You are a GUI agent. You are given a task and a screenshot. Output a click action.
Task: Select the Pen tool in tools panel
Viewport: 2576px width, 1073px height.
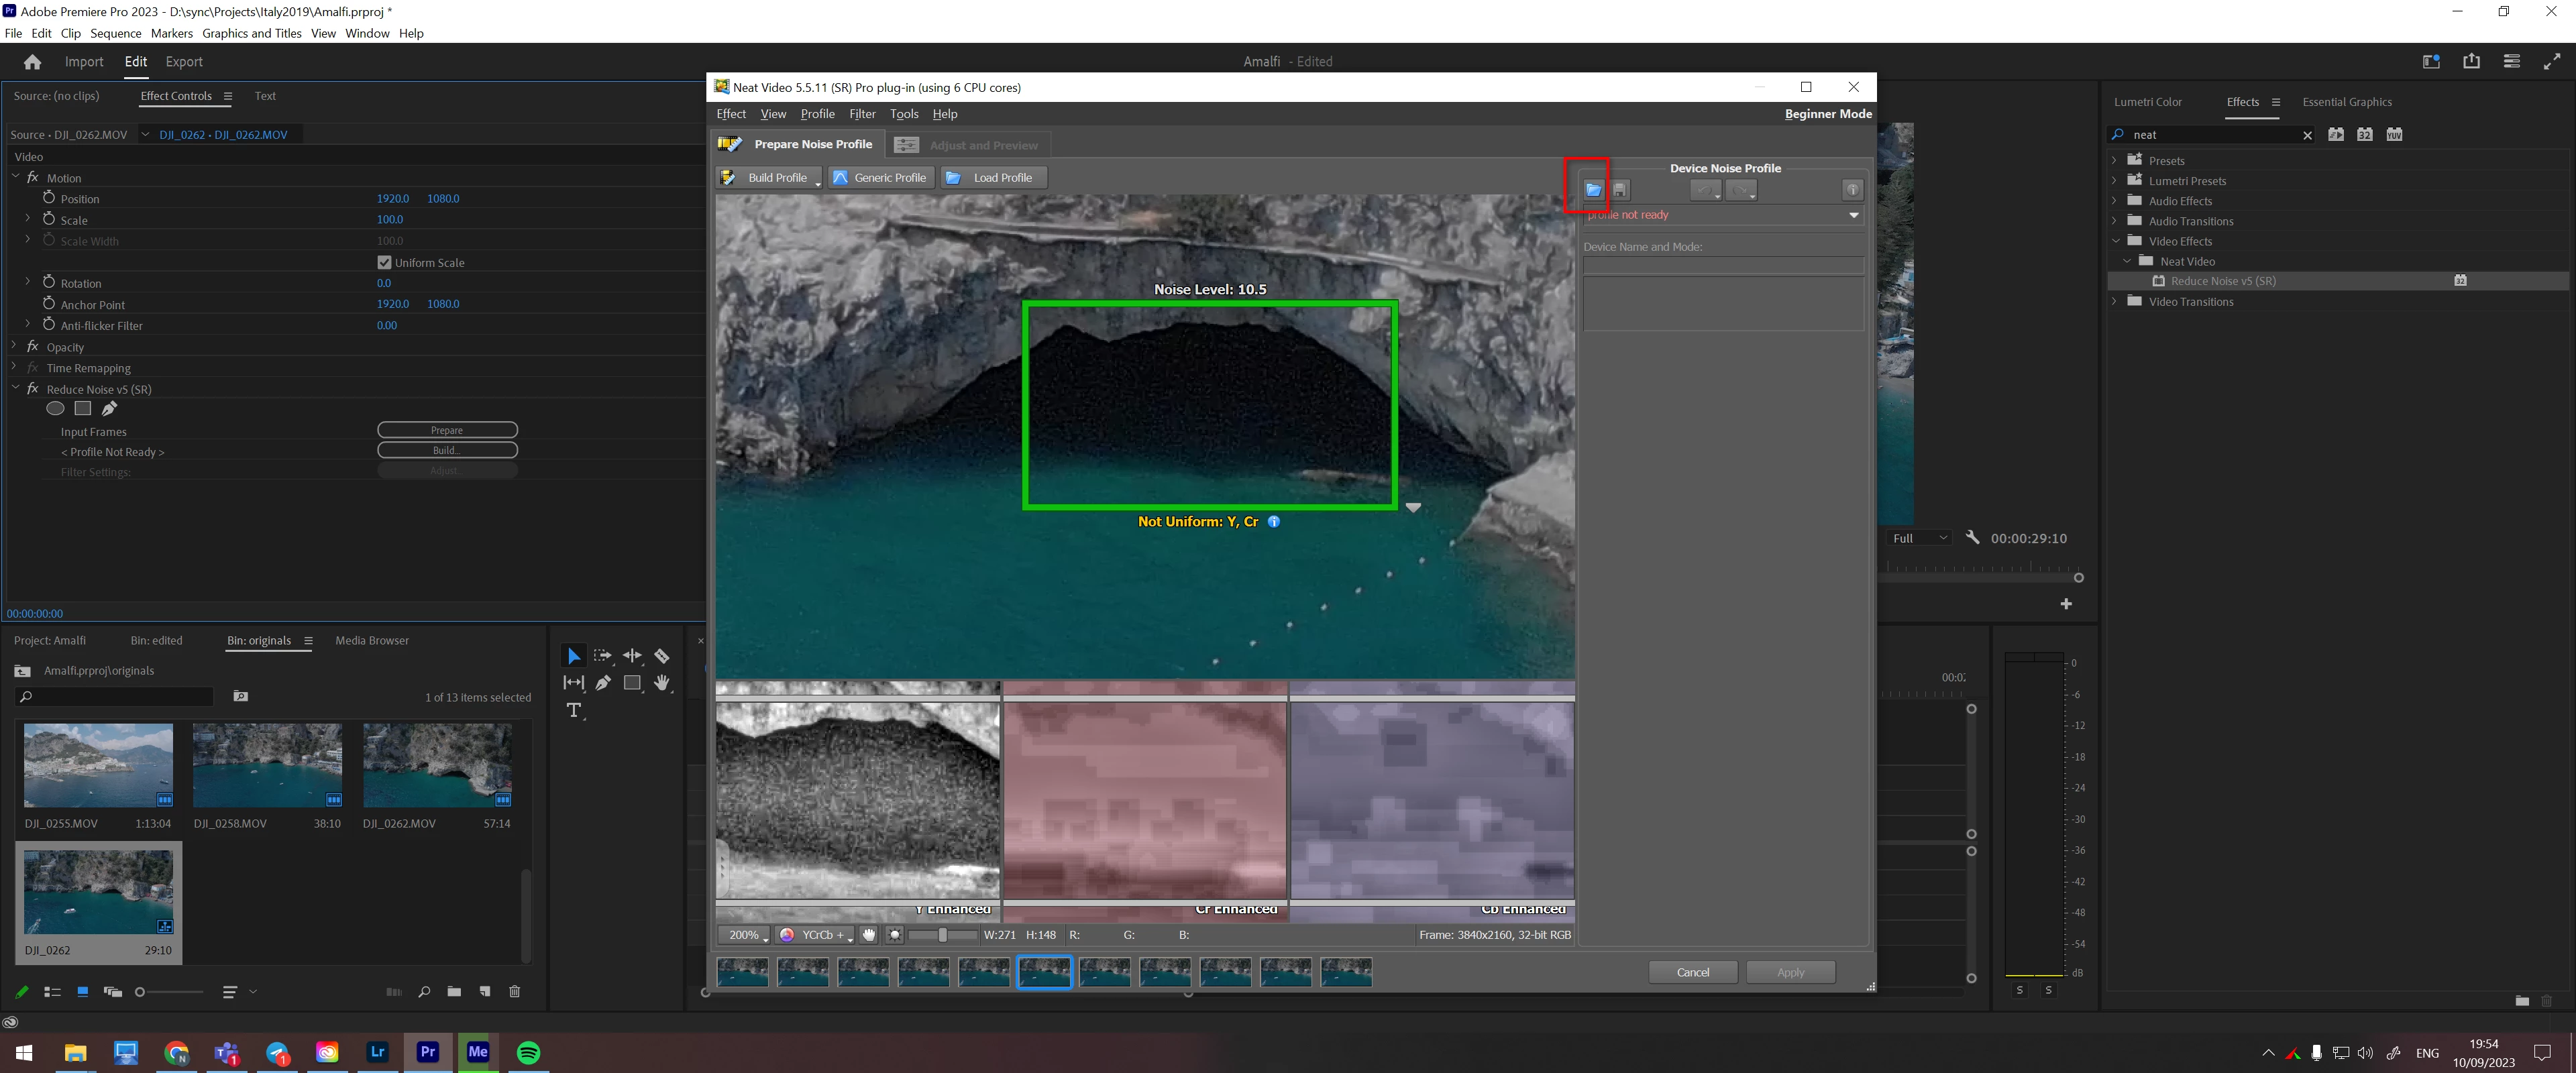coord(603,683)
